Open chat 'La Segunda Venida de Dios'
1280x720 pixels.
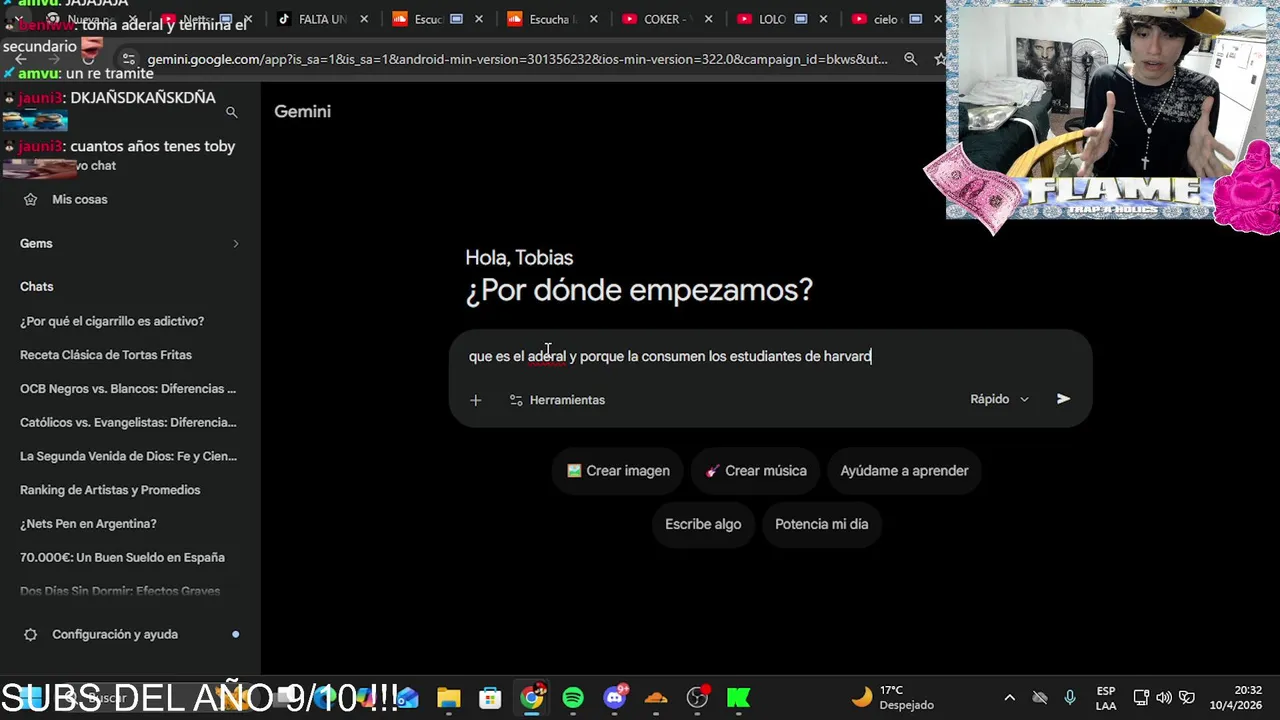[126, 456]
